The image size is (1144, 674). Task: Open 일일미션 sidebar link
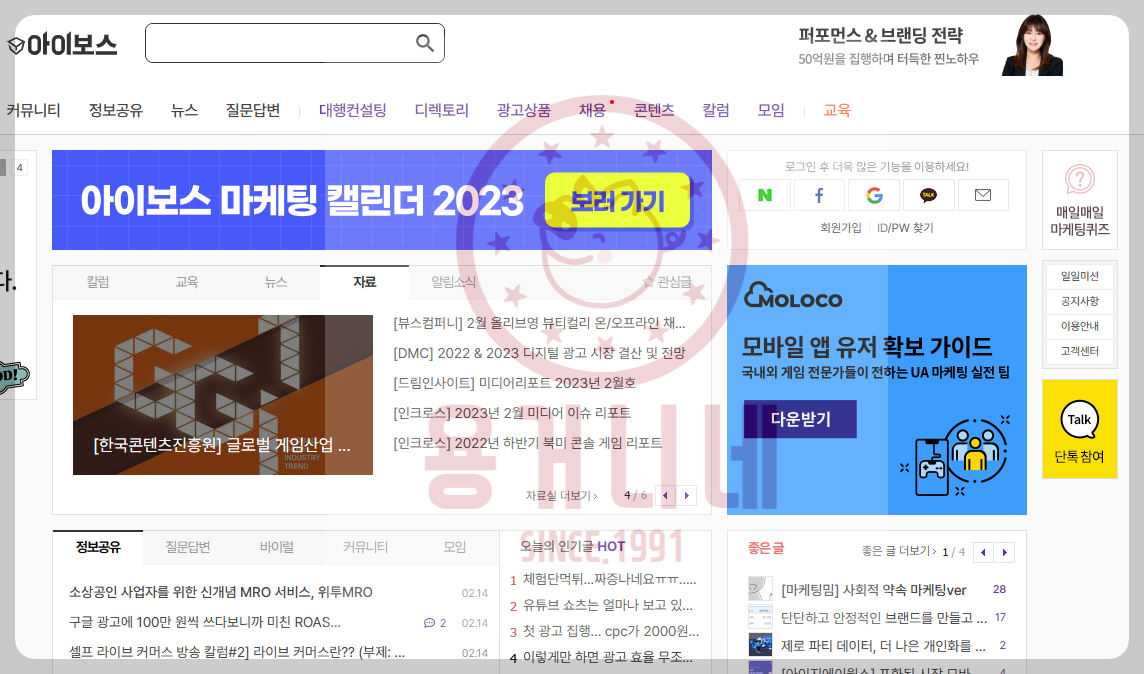[x=1080, y=276]
